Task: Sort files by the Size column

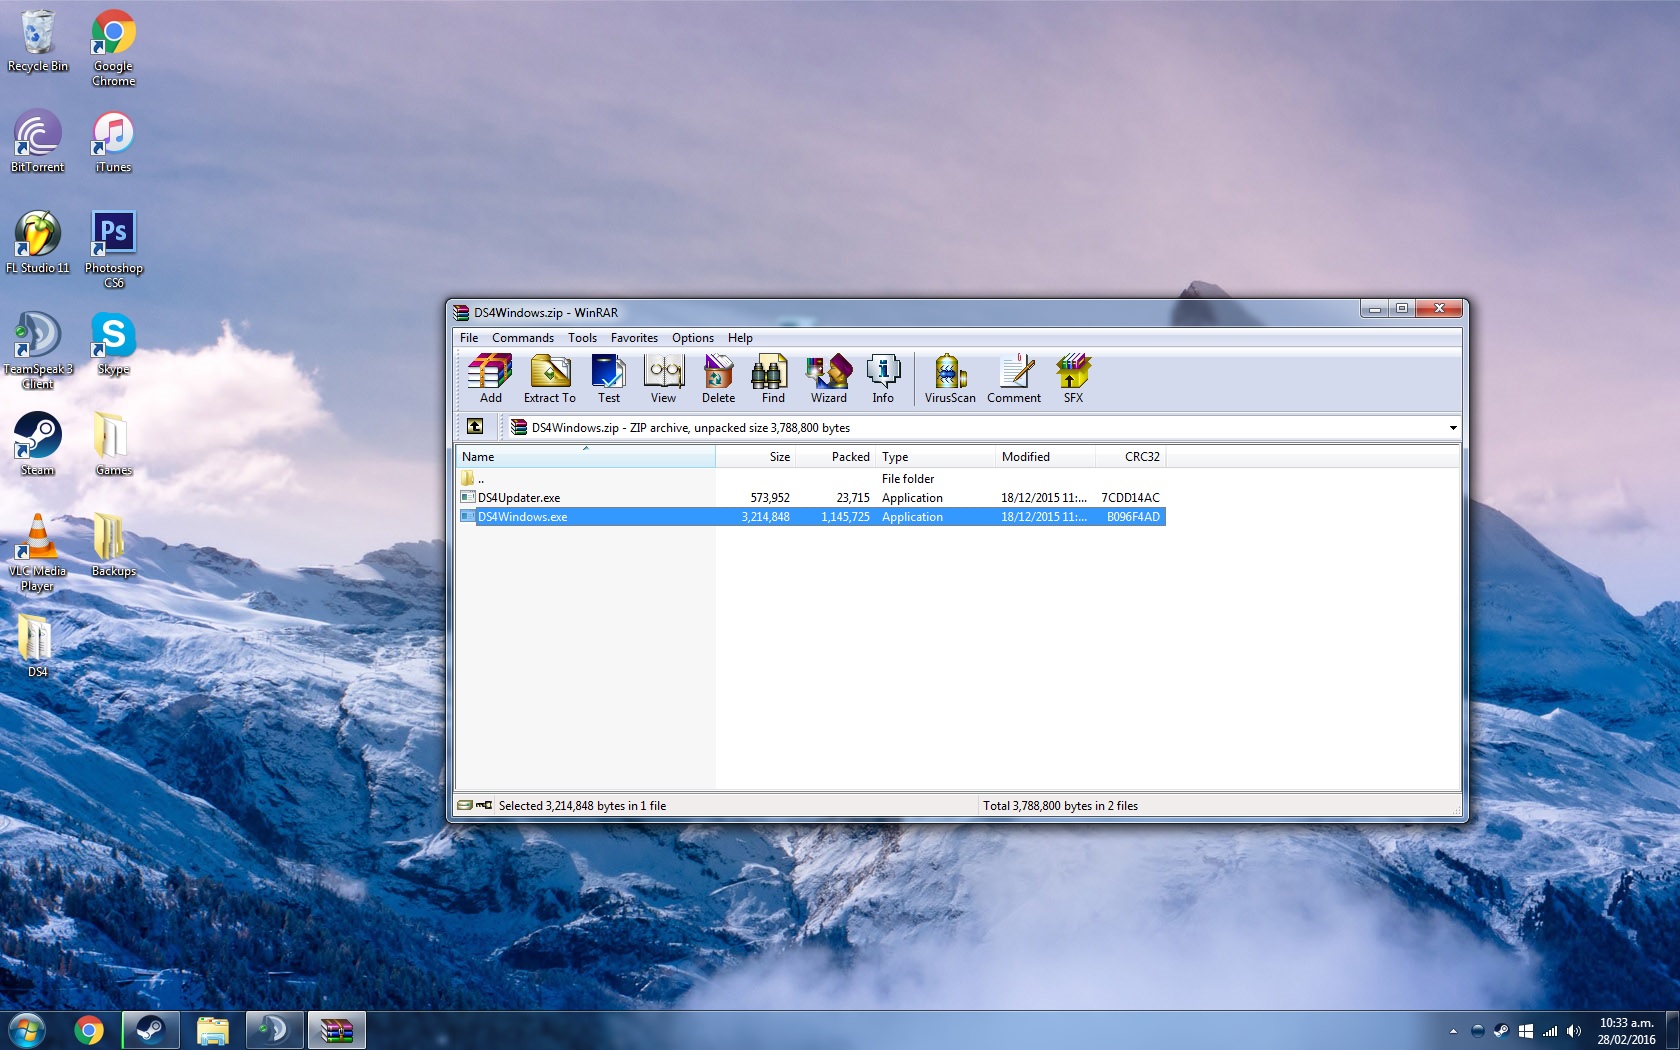Action: click(x=755, y=457)
